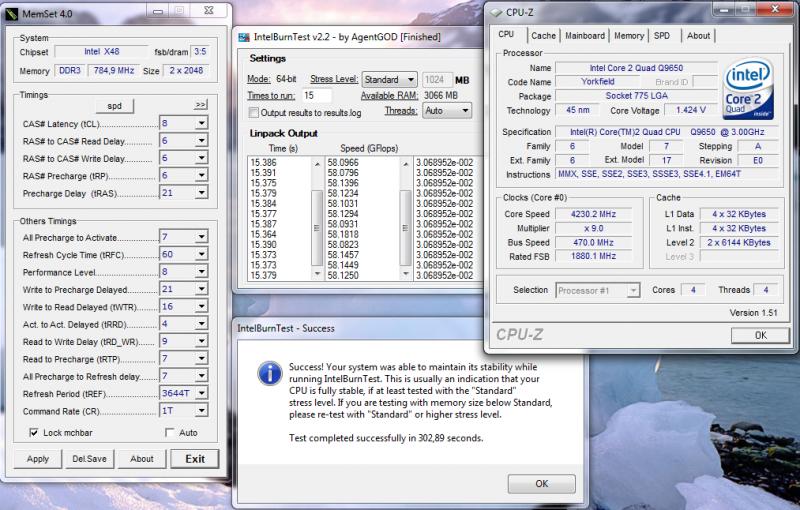Switch to the Memory tab in CPU-Z
The width and height of the screenshot is (800, 510).
(x=629, y=36)
